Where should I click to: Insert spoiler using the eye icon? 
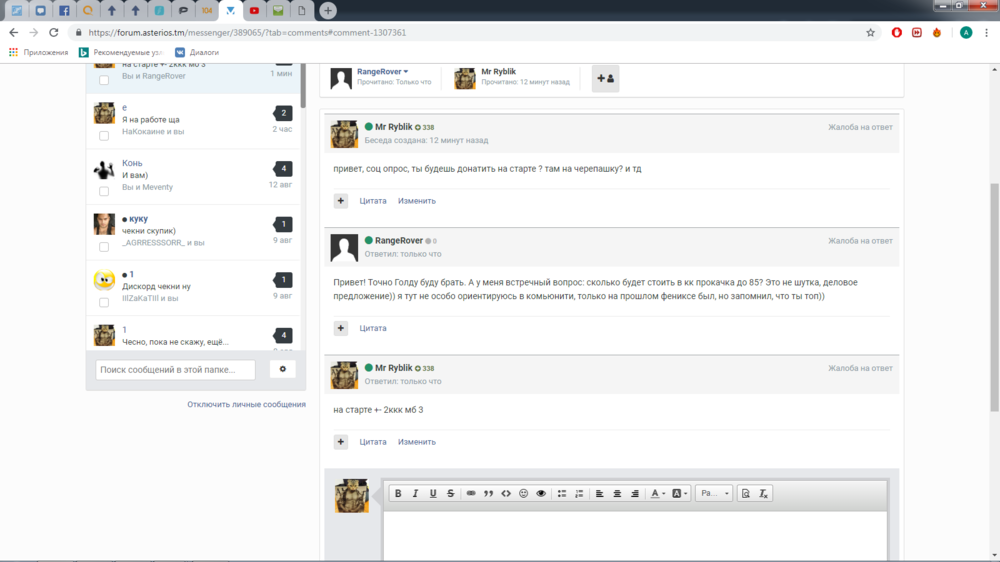[x=541, y=493]
